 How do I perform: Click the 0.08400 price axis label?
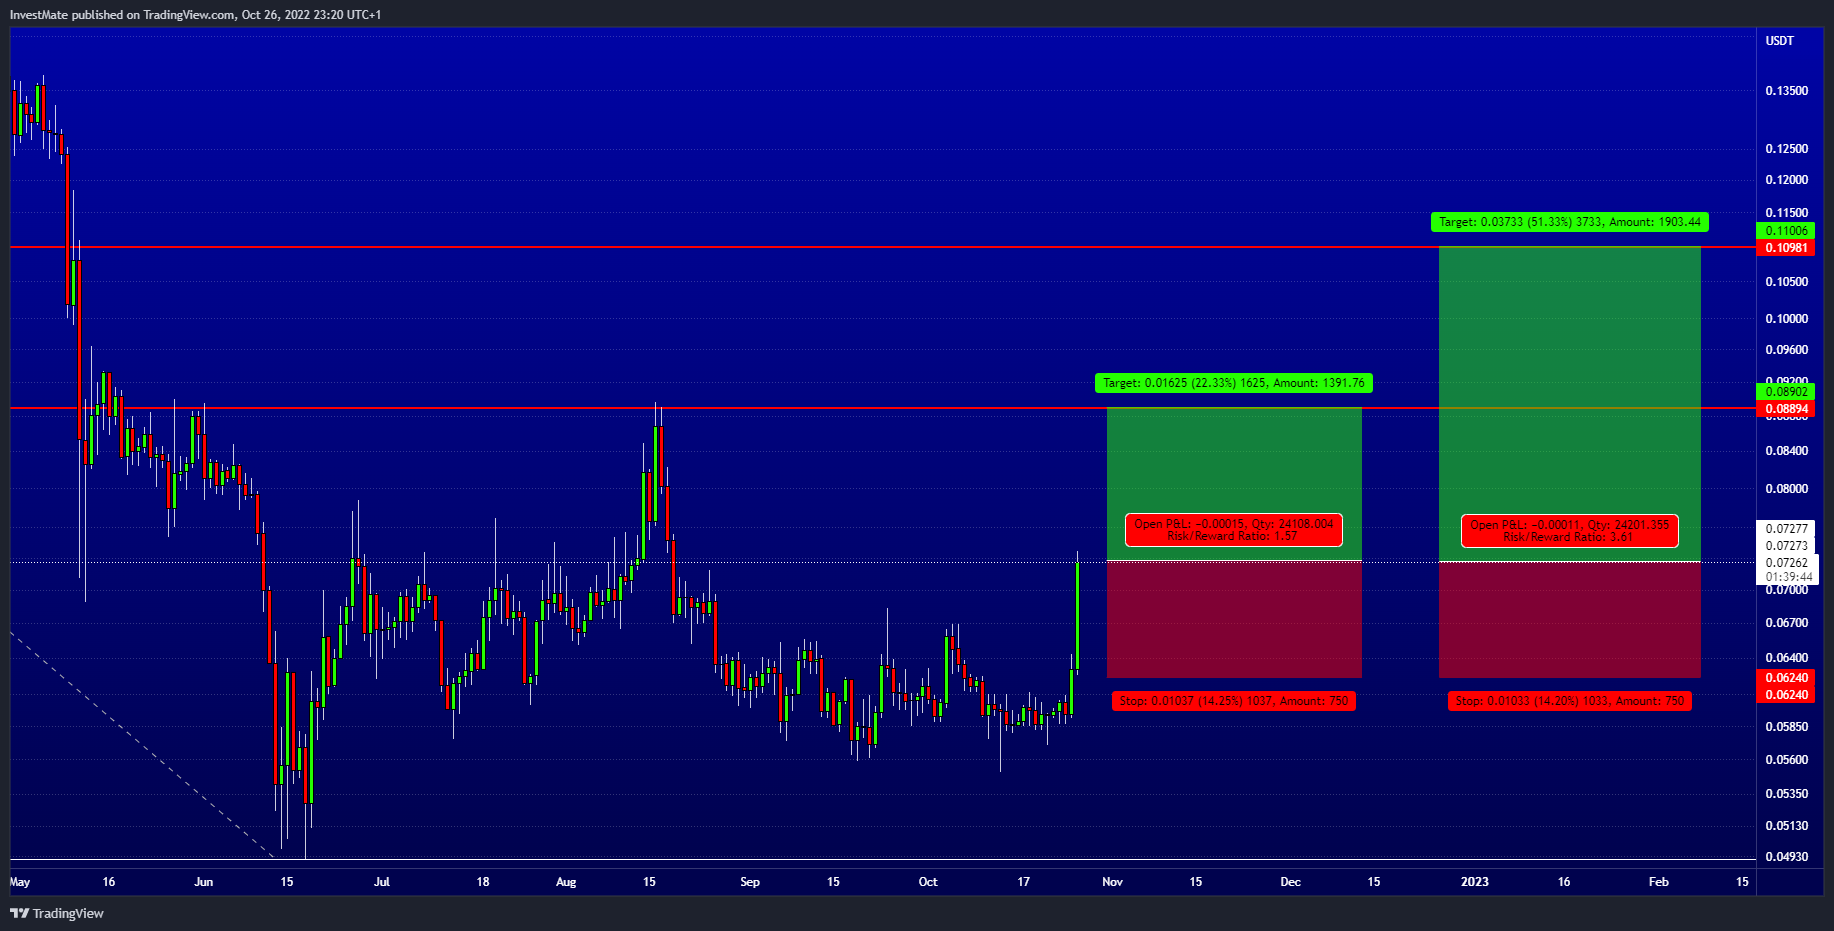pyautogui.click(x=1786, y=451)
